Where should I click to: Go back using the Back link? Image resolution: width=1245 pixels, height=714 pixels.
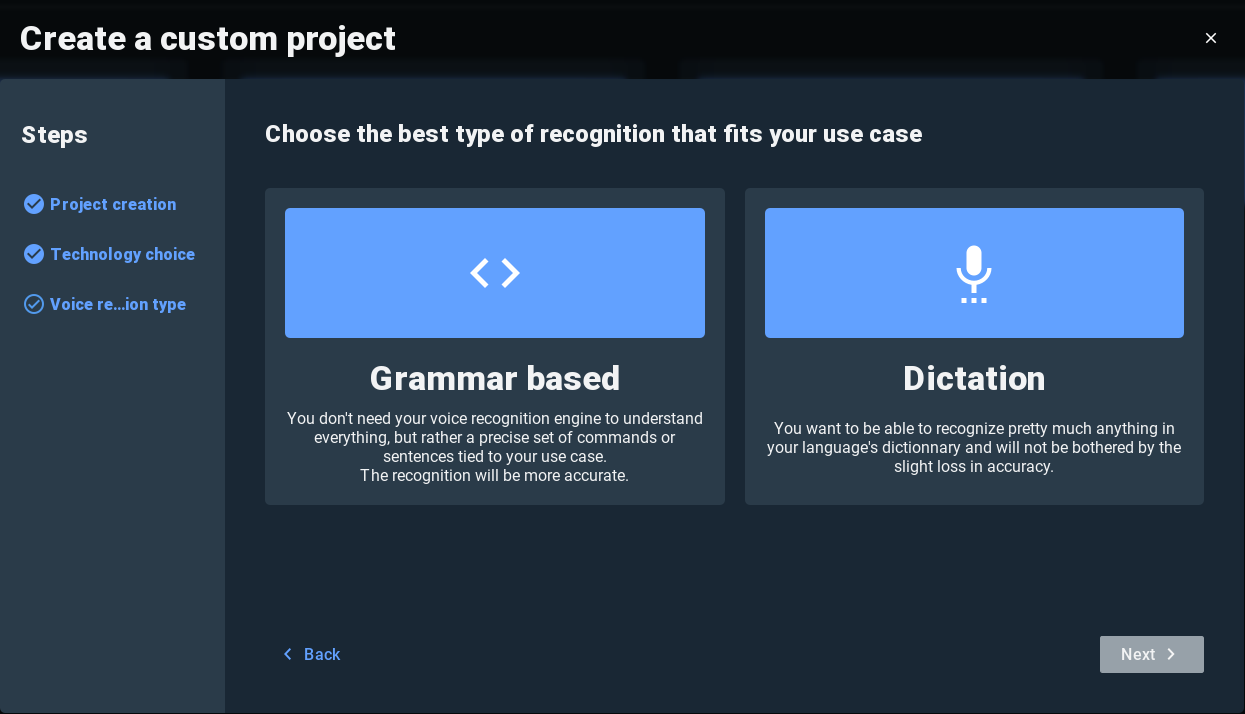click(x=322, y=654)
